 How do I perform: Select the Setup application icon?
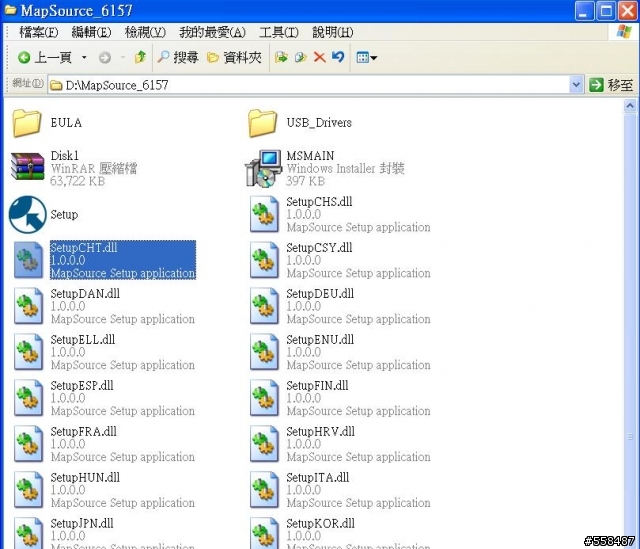point(27,215)
